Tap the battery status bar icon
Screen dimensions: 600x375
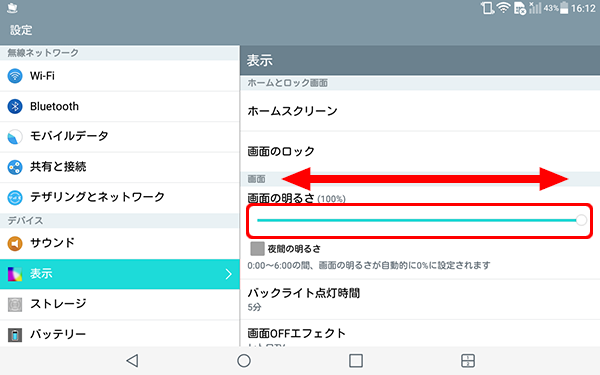coord(564,8)
